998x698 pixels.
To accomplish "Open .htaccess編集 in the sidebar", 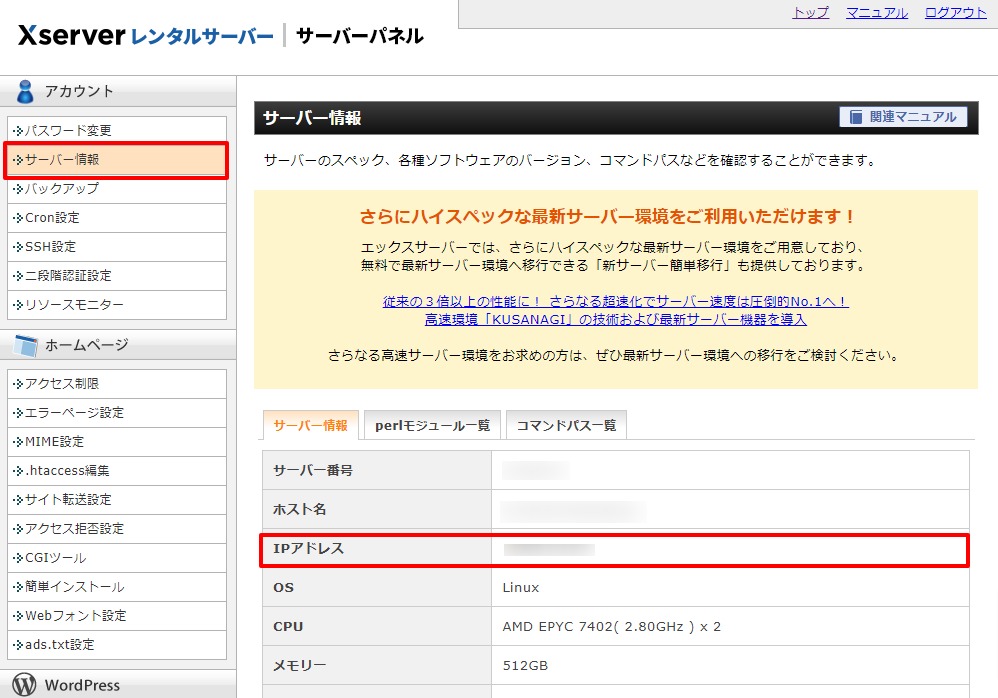I will (x=66, y=471).
